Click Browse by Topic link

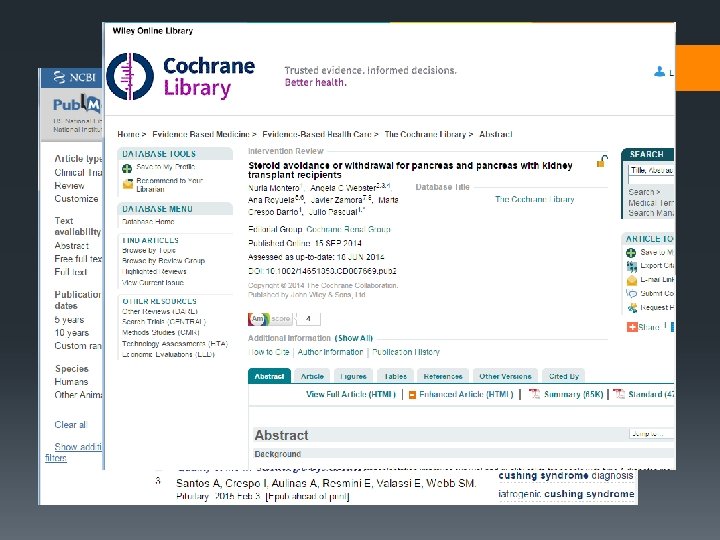pyautogui.click(x=149, y=250)
